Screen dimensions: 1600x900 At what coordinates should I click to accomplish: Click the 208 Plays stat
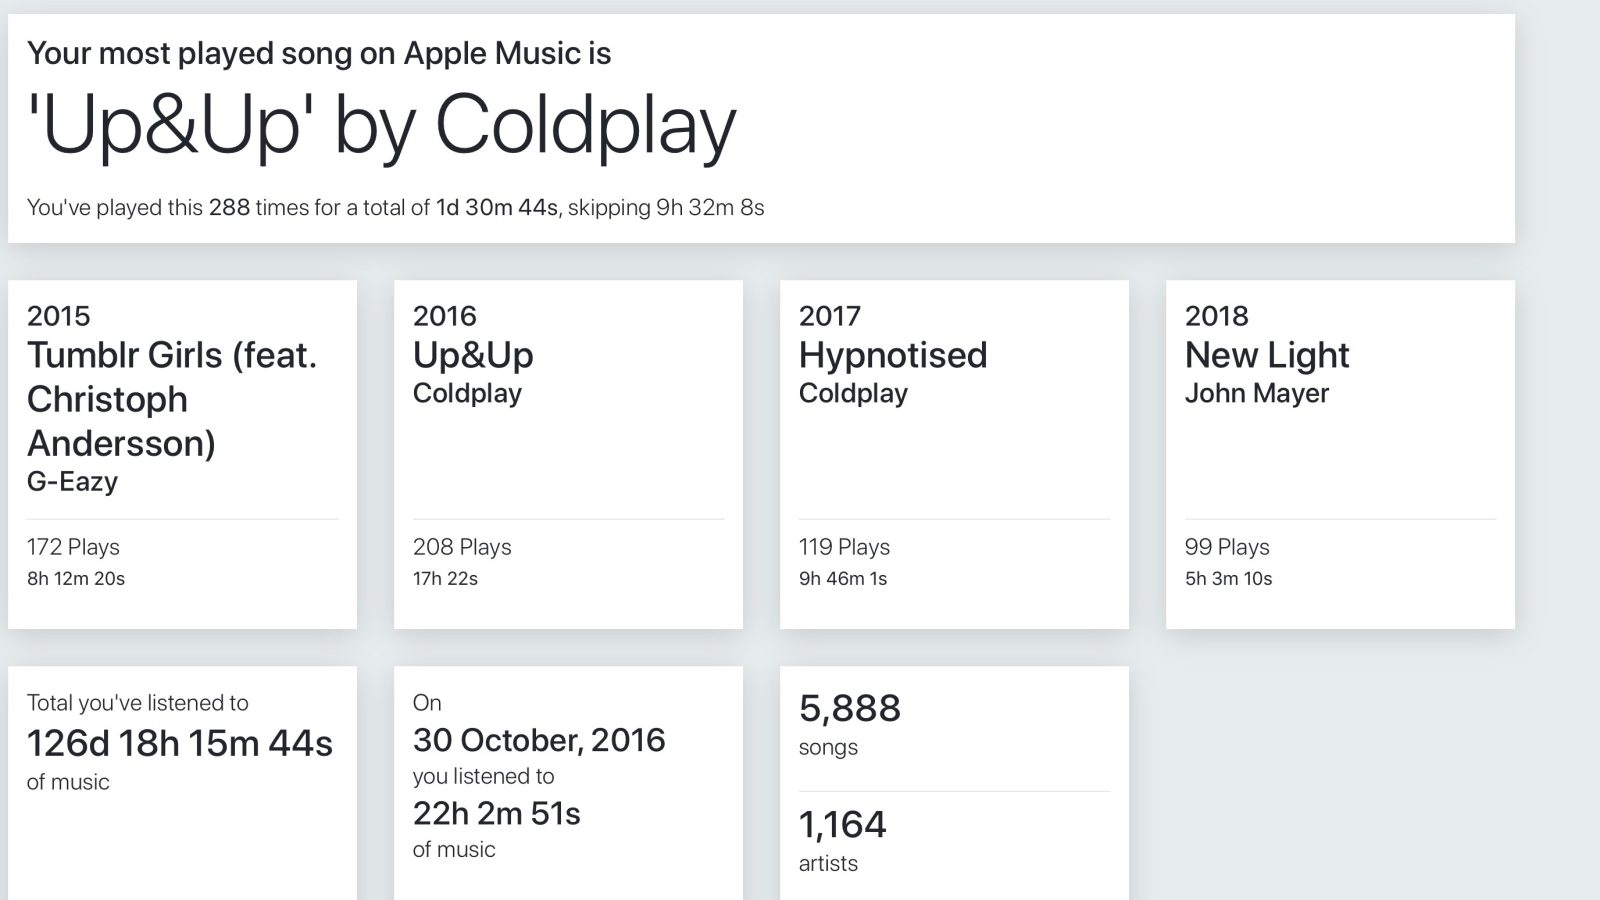click(462, 547)
